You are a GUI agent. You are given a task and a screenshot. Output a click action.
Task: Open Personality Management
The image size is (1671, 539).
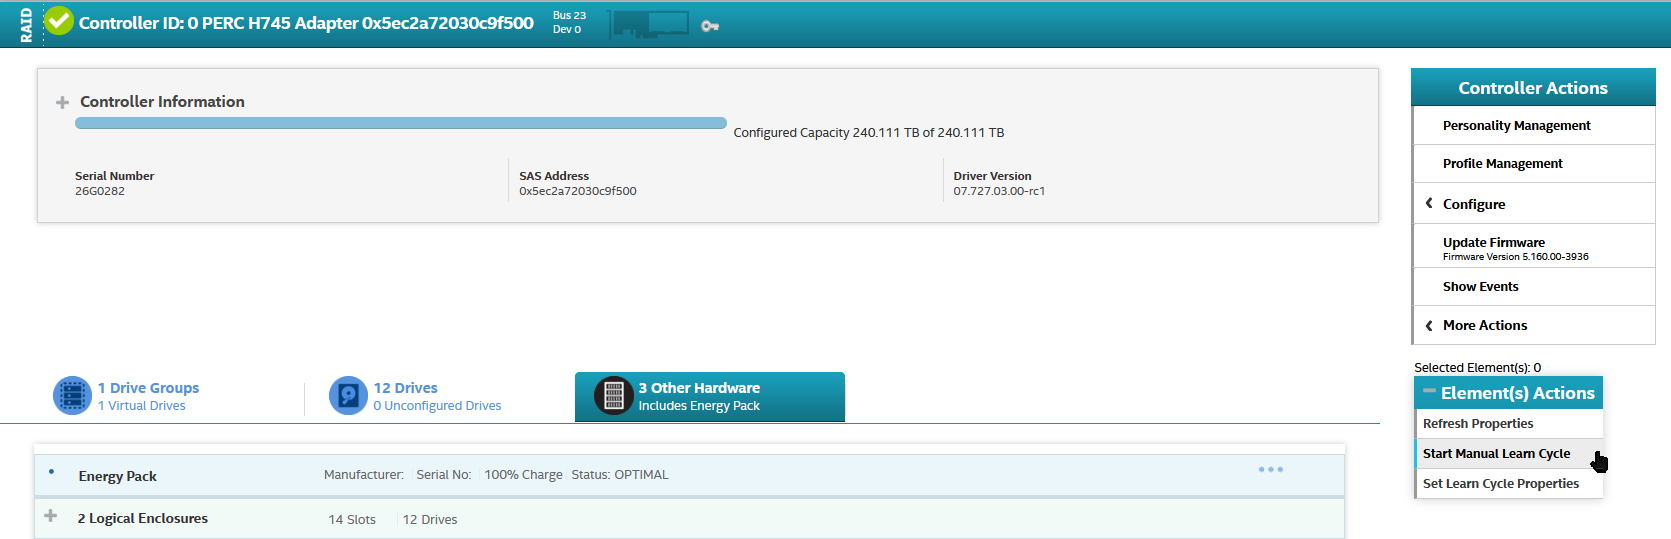tap(1516, 126)
